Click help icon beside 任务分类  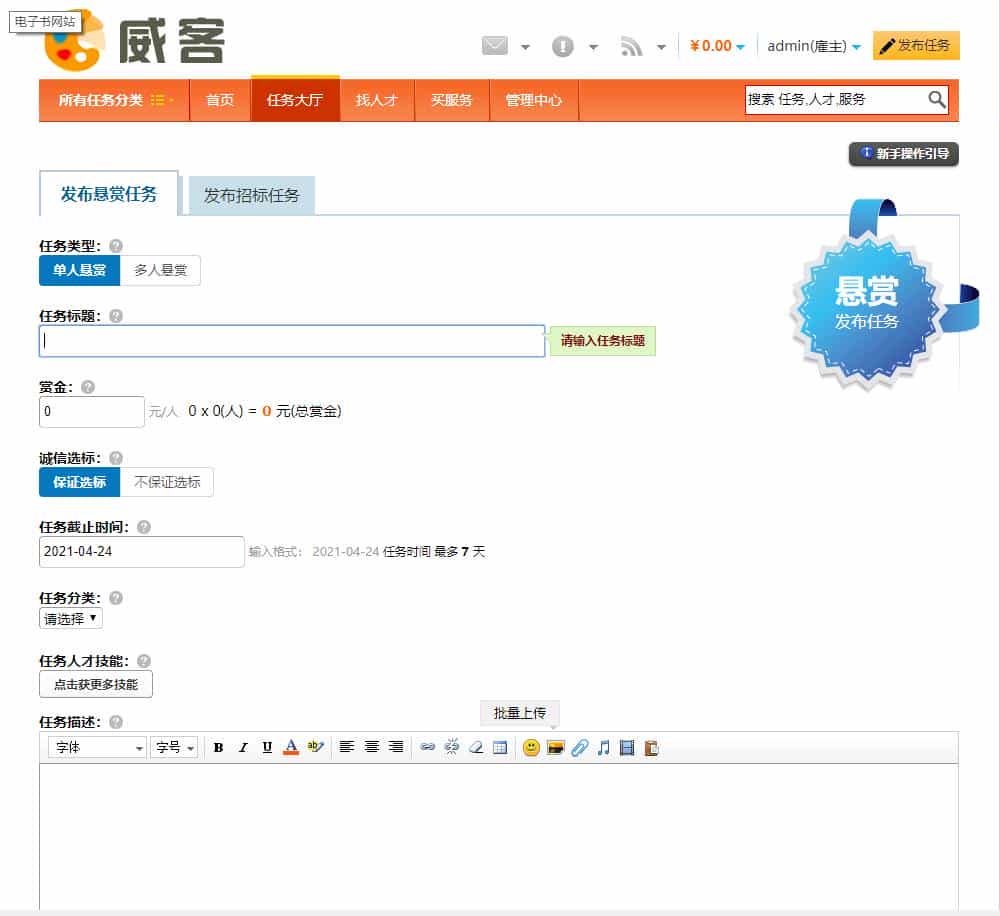tap(115, 598)
